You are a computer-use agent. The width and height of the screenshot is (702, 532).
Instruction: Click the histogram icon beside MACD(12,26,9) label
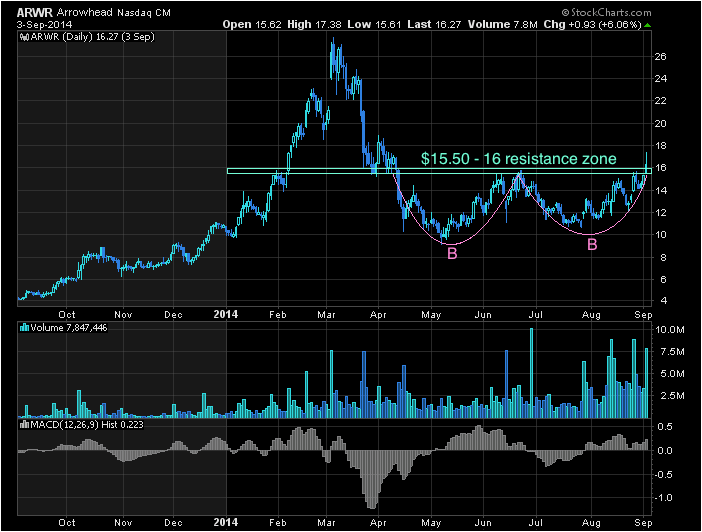point(25,424)
